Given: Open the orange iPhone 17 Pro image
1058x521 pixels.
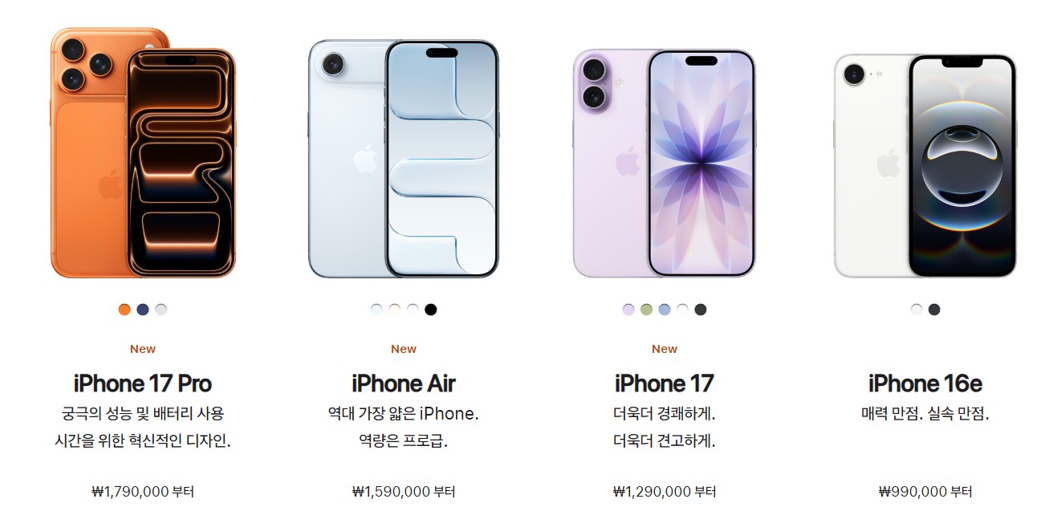Looking at the screenshot, I should 143,153.
